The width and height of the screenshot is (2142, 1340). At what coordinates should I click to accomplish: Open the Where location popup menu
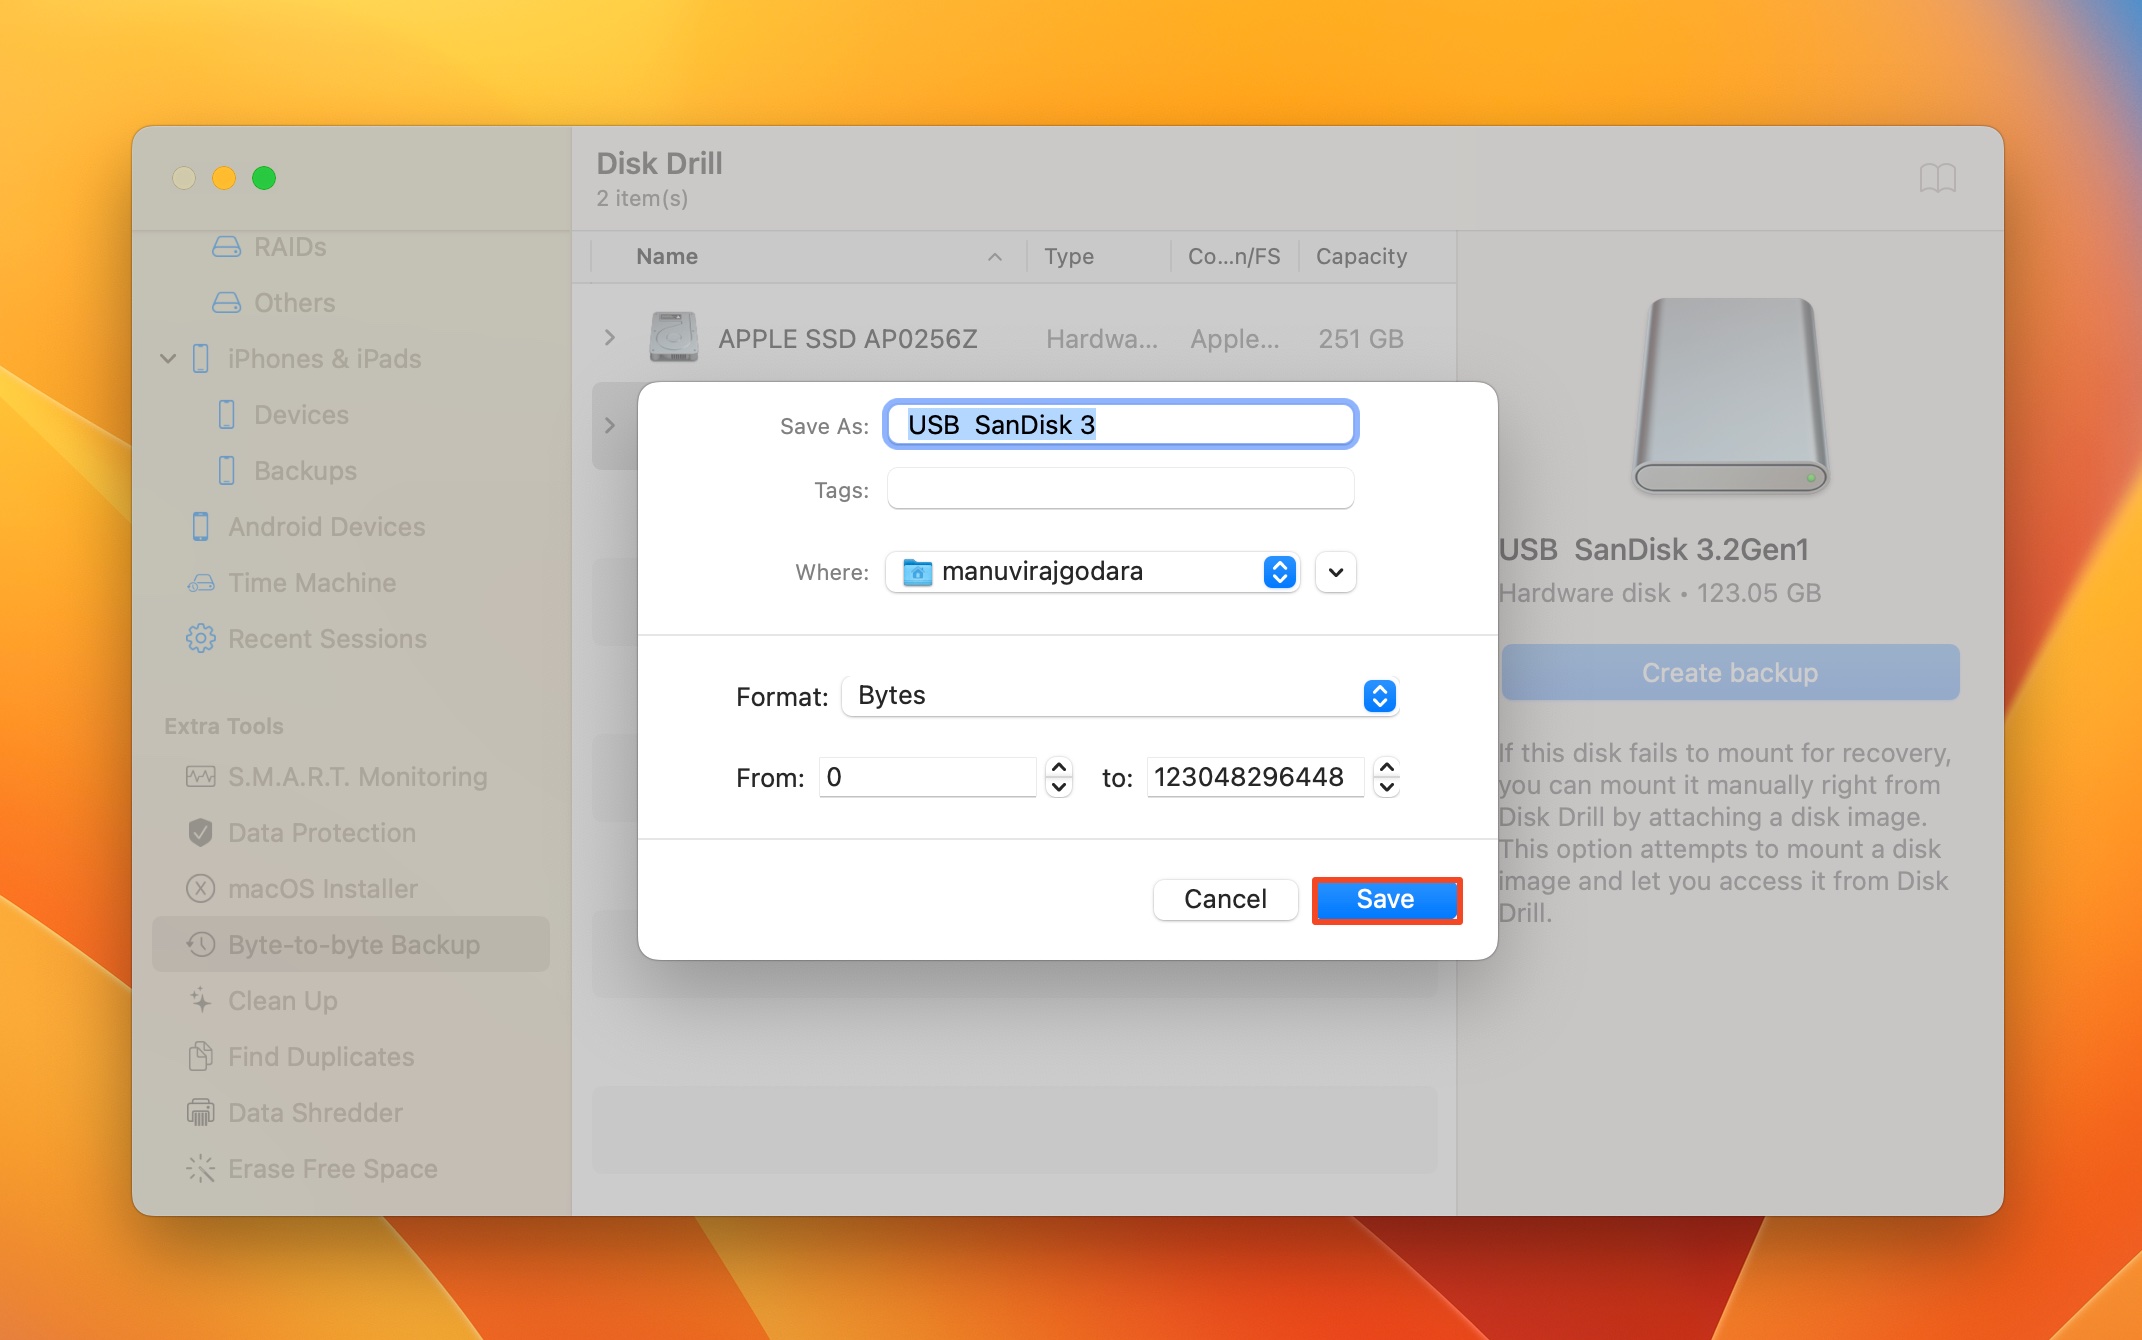[1093, 572]
